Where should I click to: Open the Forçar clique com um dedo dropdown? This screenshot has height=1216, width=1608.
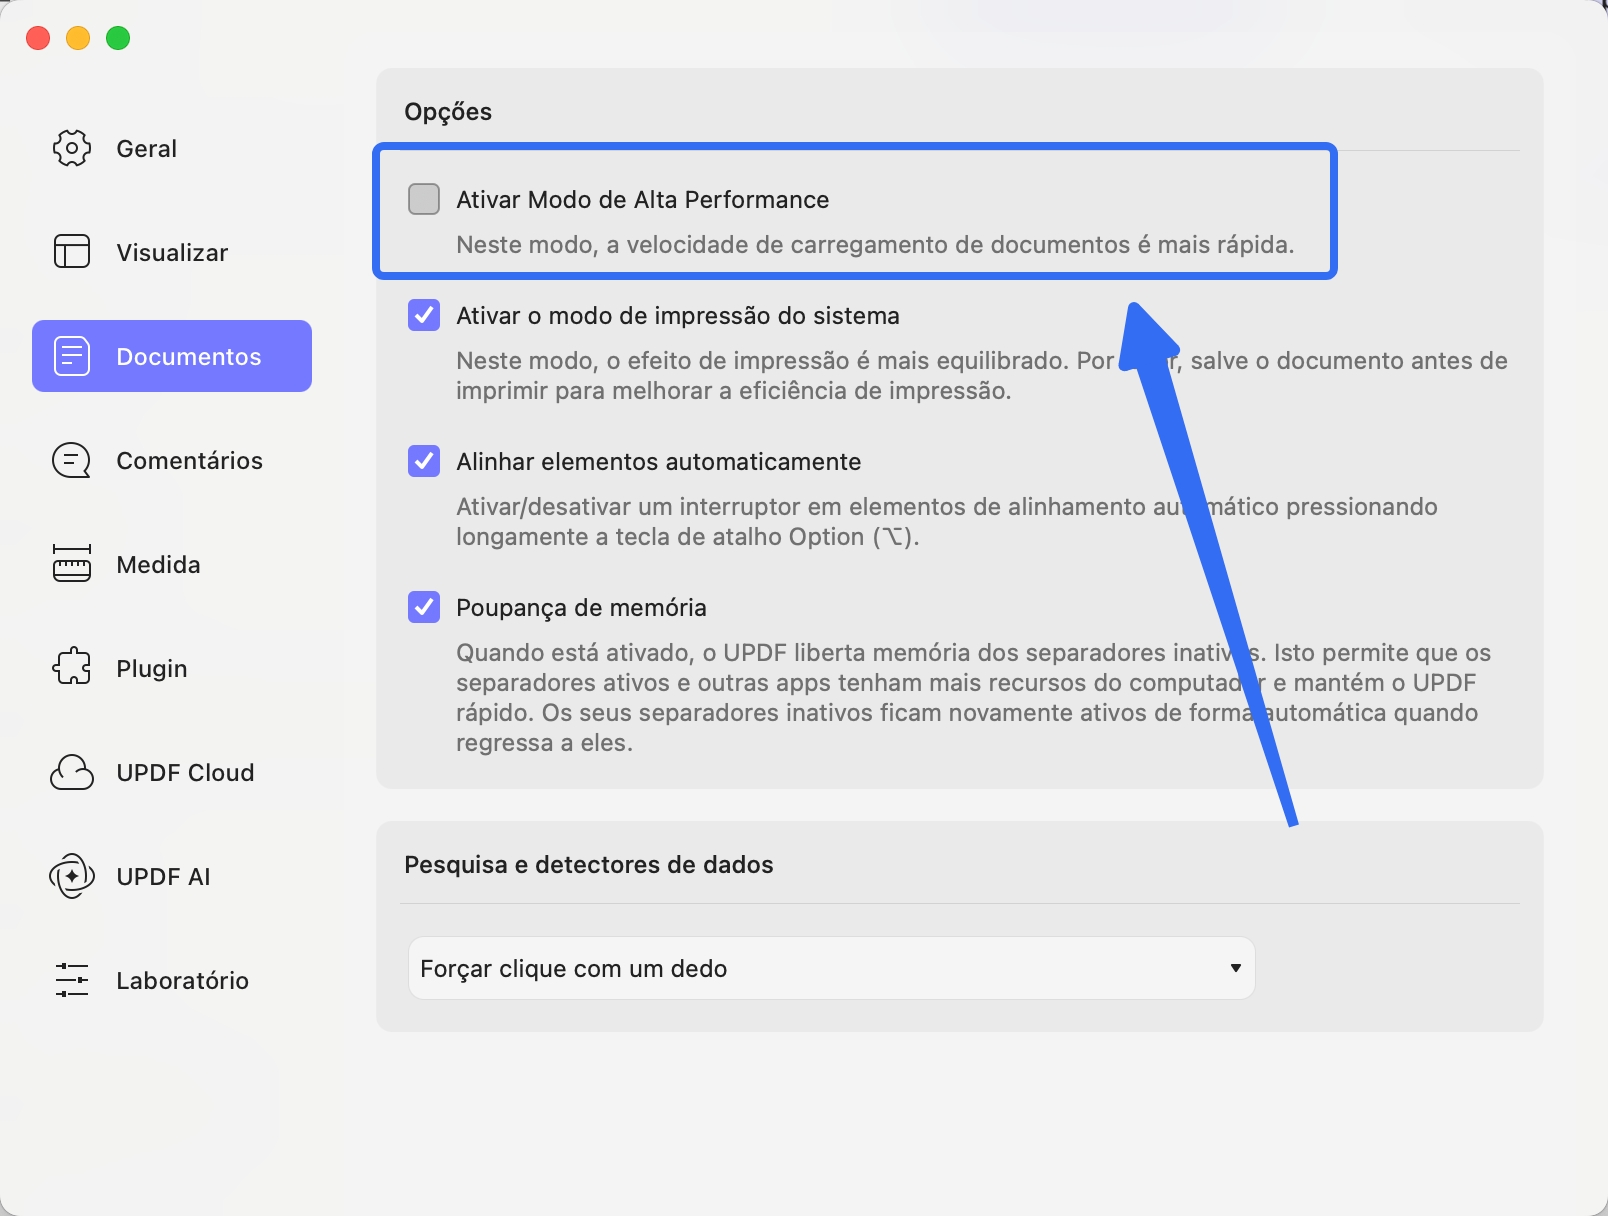point(830,968)
